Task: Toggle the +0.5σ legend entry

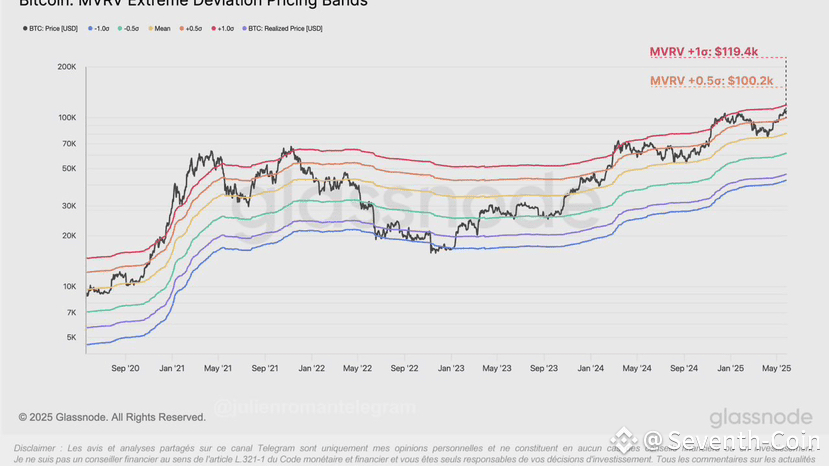Action: click(x=191, y=29)
